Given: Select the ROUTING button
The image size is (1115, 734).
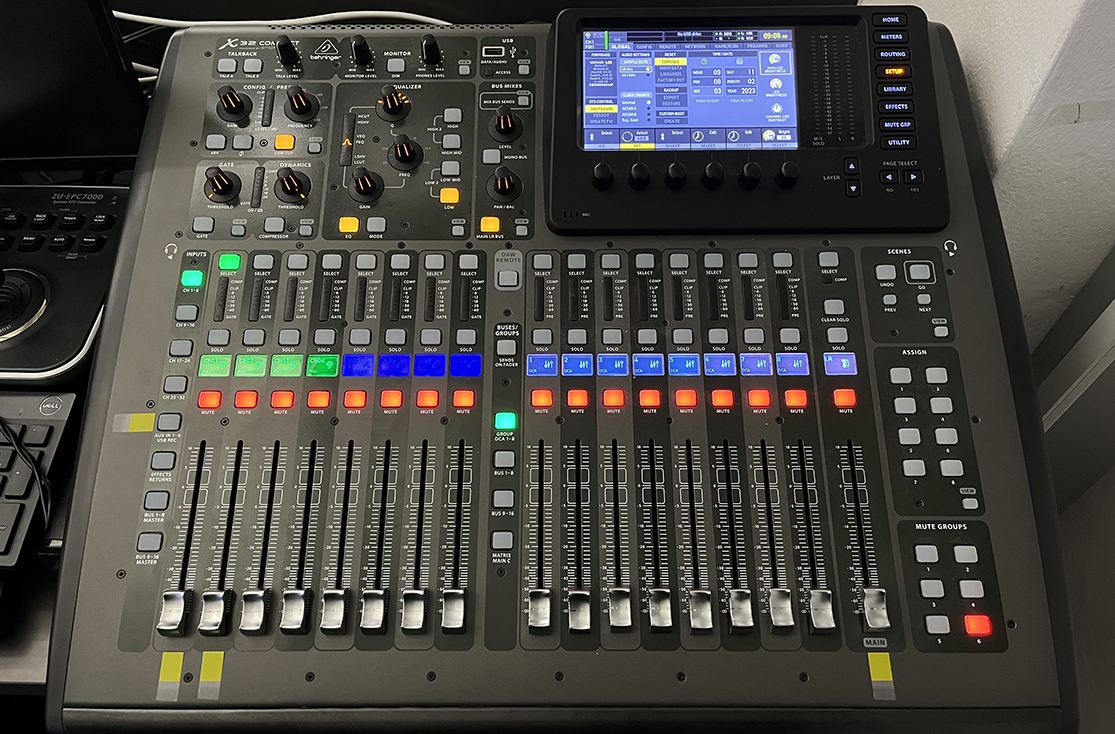Looking at the screenshot, I should coord(892,54).
